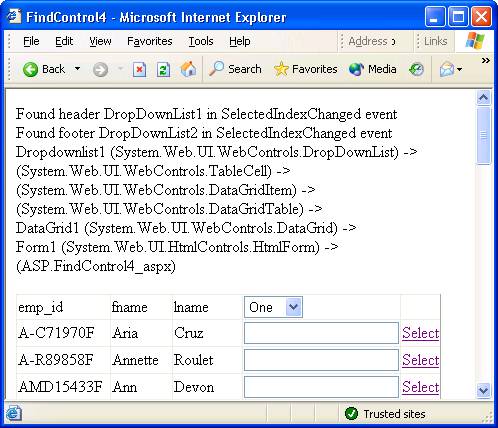Click the vertical scrollbar down arrow
The image size is (498, 428).
(x=483, y=390)
